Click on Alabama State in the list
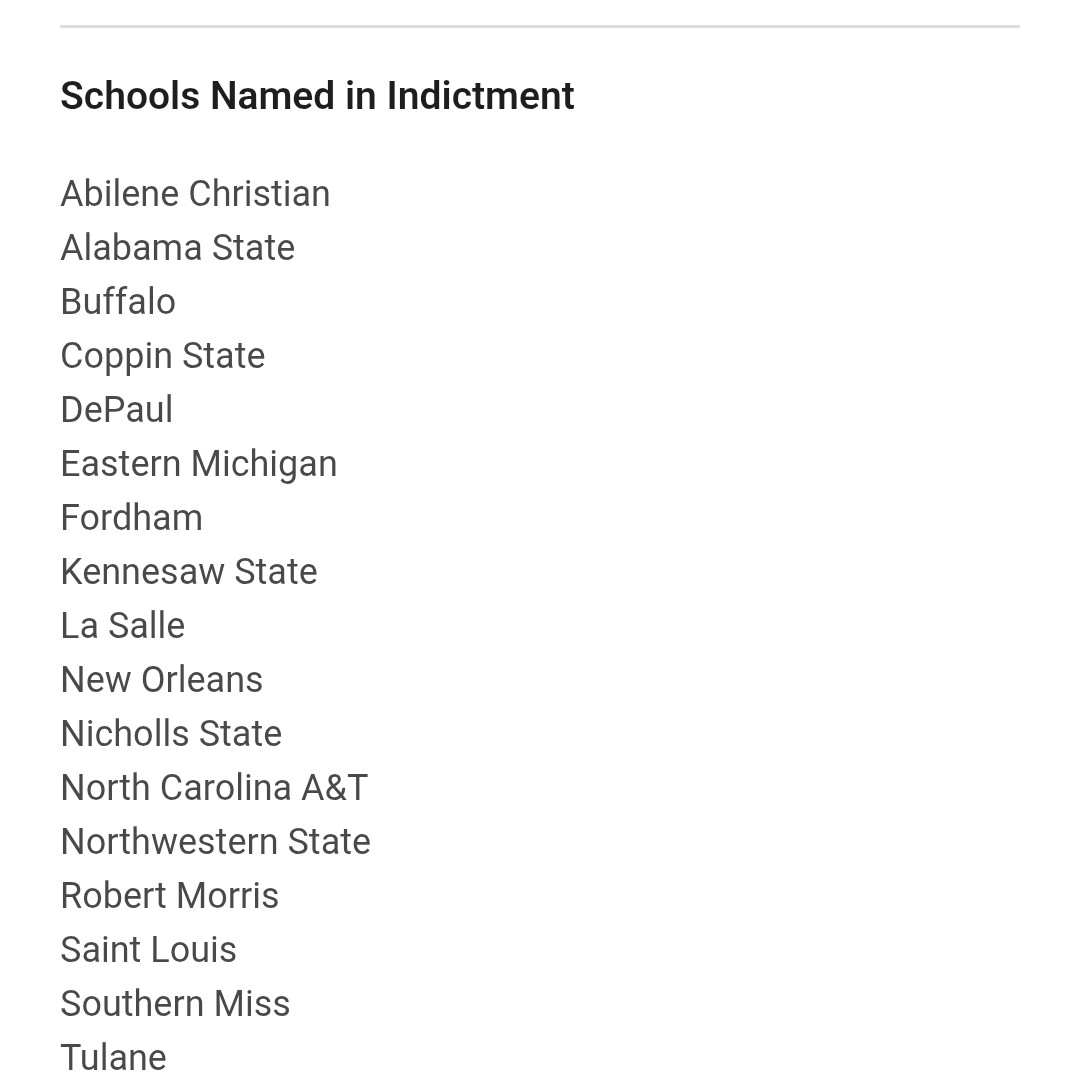 coord(177,248)
